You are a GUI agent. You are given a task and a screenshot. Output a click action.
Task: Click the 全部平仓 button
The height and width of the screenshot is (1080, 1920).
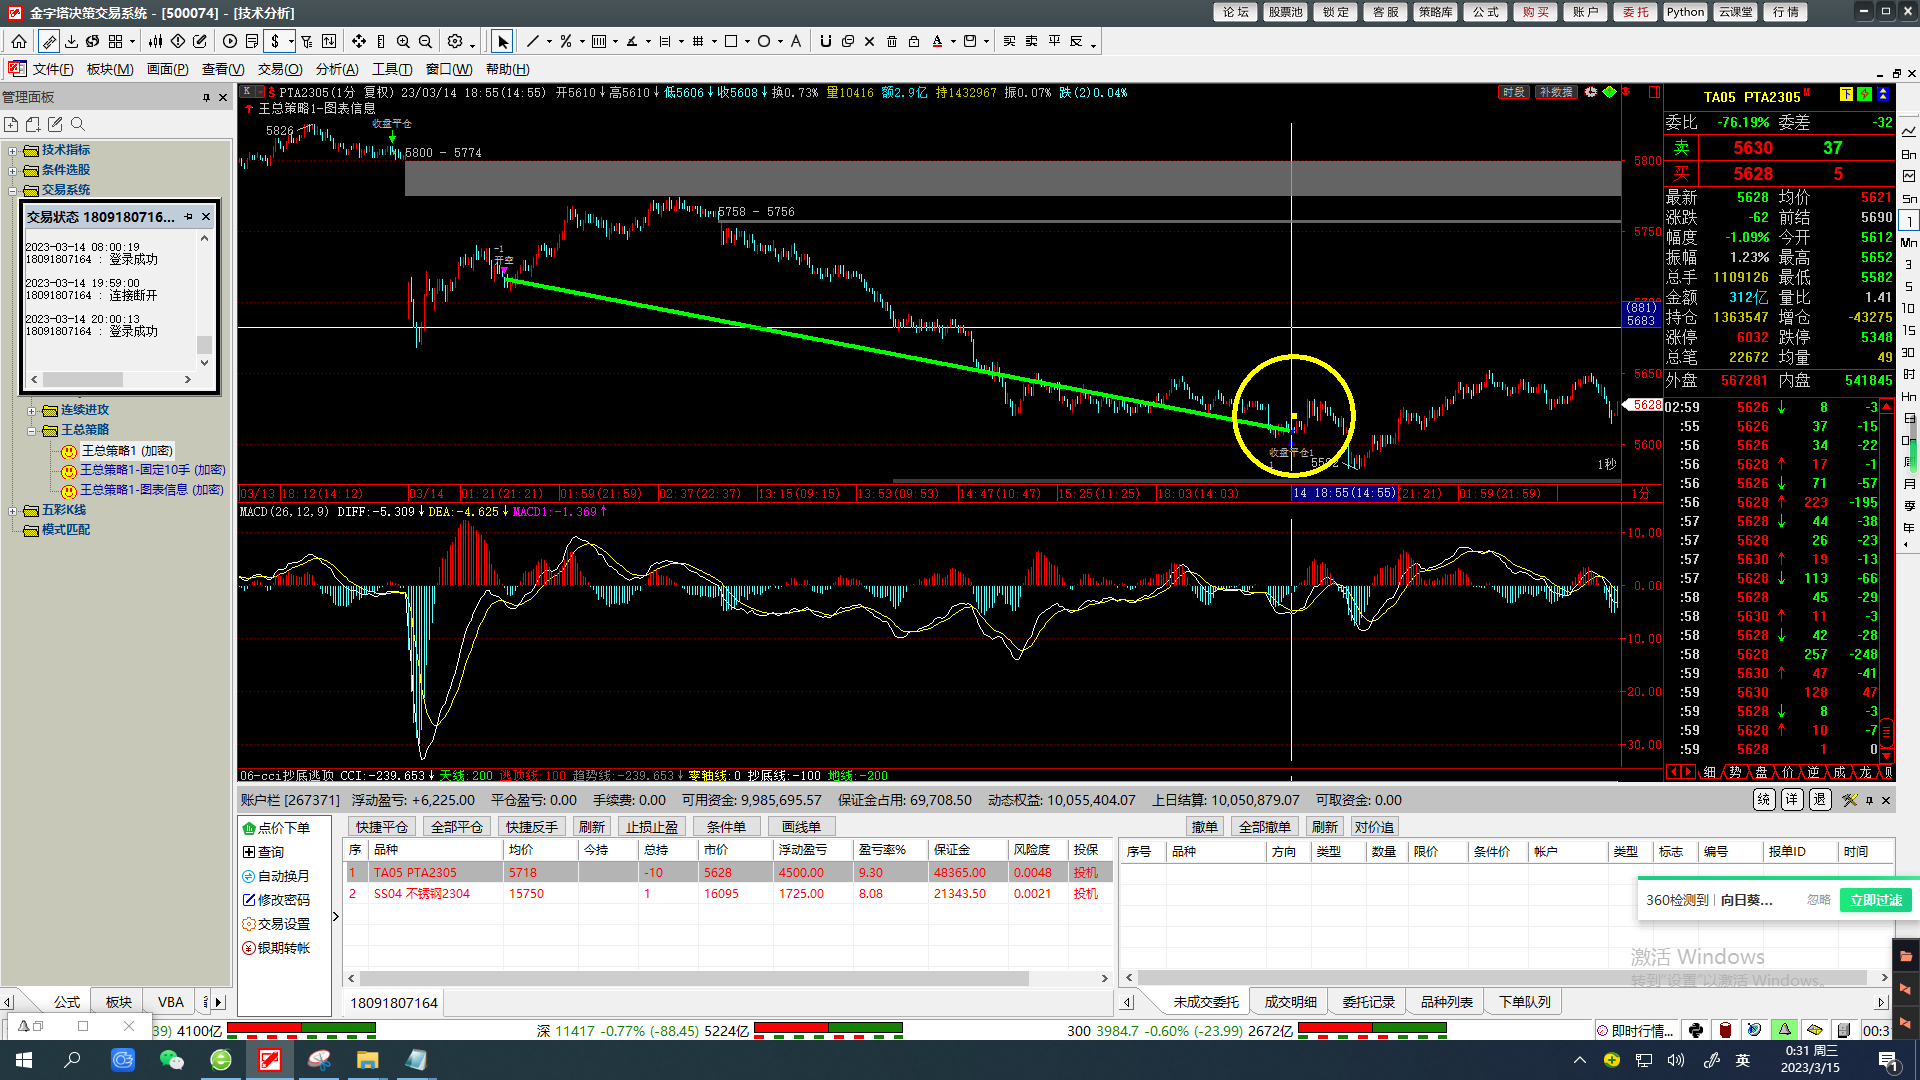[x=456, y=827]
